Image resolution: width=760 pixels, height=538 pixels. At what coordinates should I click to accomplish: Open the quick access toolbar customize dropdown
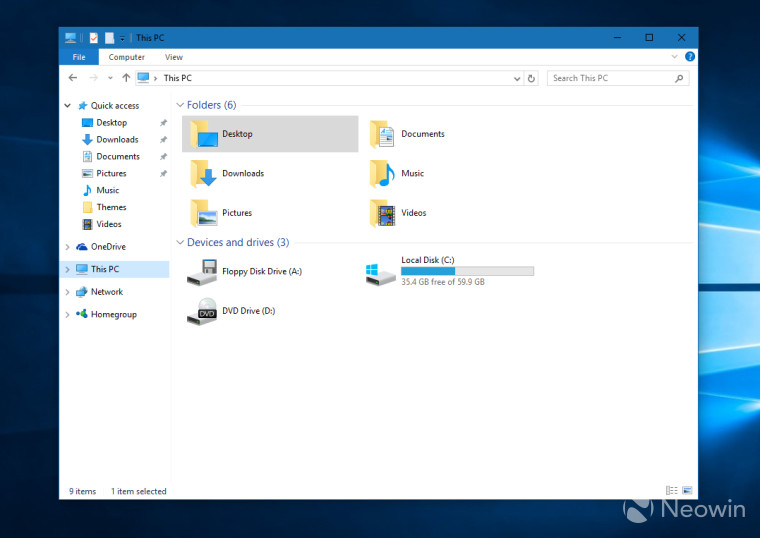[x=122, y=38]
